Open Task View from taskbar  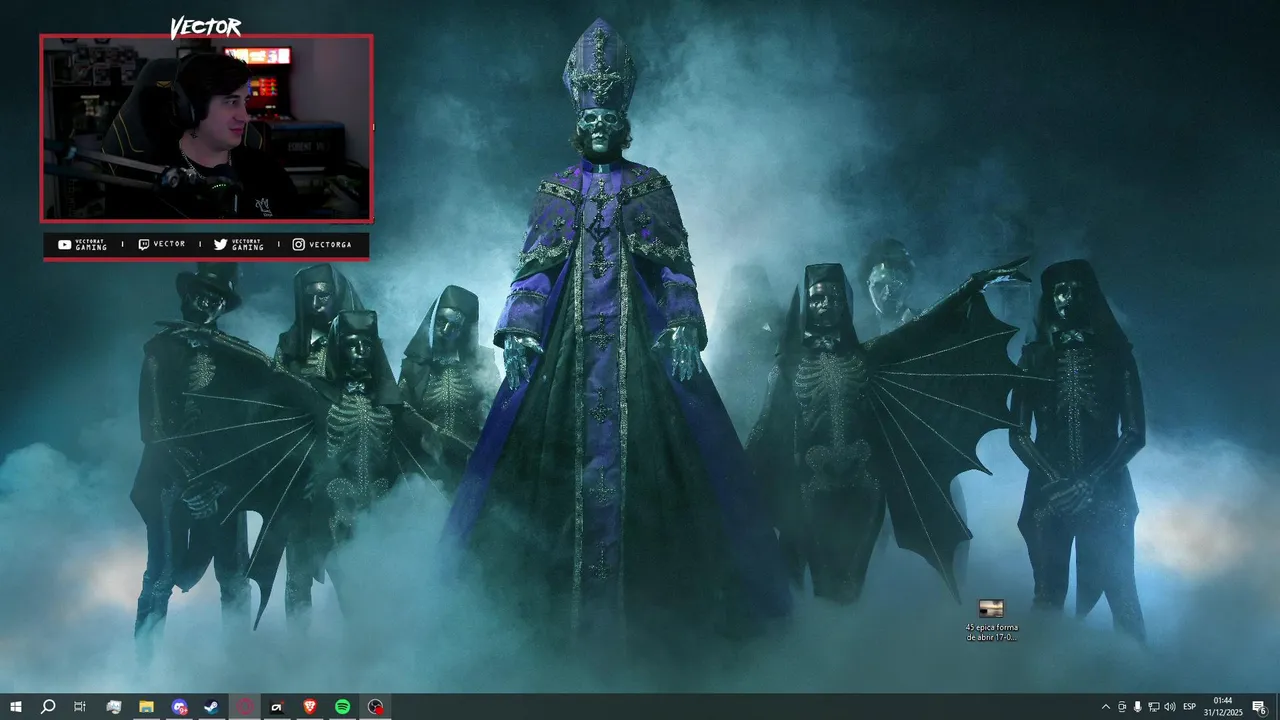pos(80,707)
